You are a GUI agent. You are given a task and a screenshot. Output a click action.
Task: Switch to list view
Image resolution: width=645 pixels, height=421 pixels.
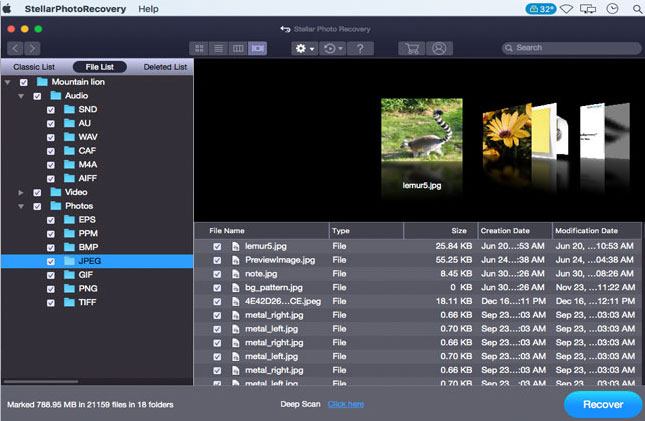coord(218,49)
